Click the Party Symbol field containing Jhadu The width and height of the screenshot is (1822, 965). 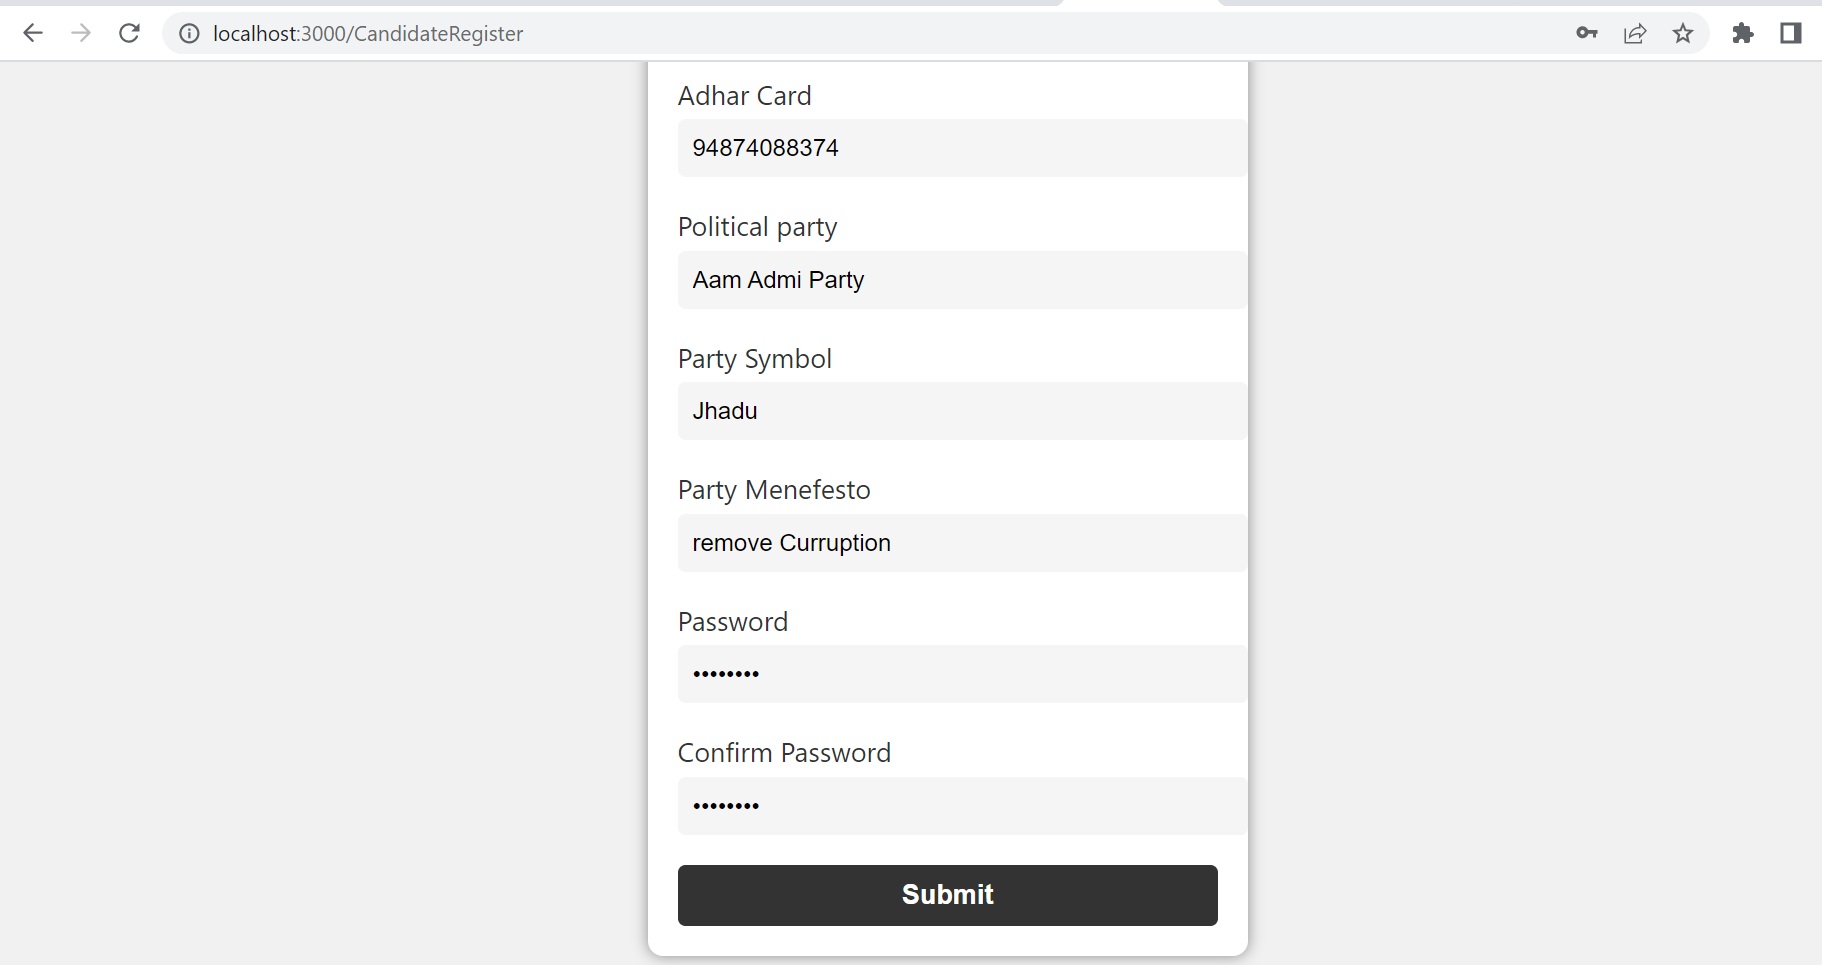pos(961,411)
